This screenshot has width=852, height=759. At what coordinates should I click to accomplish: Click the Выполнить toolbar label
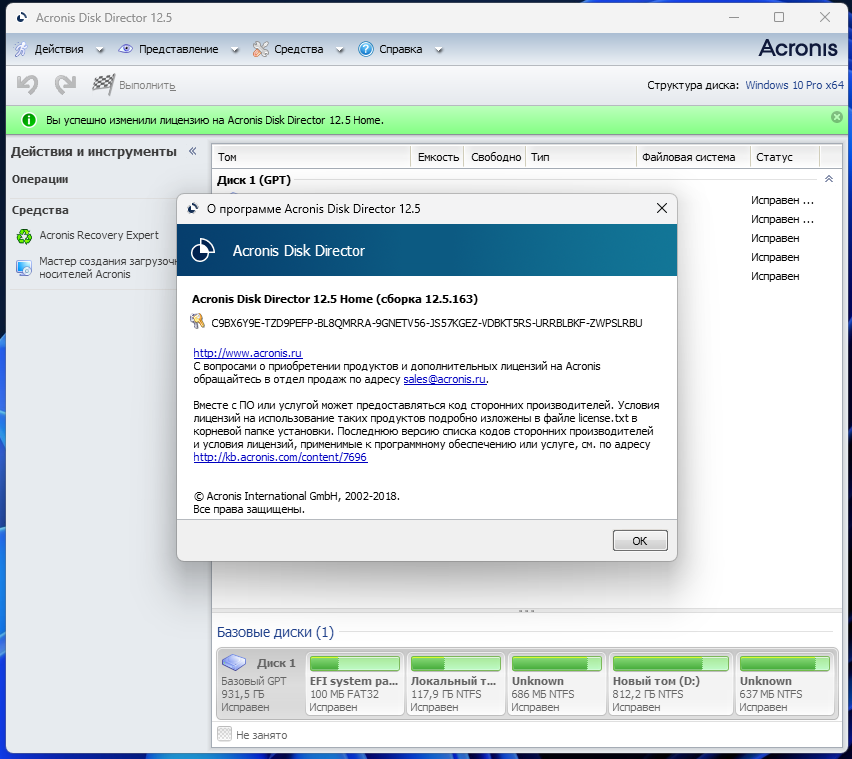tap(147, 85)
